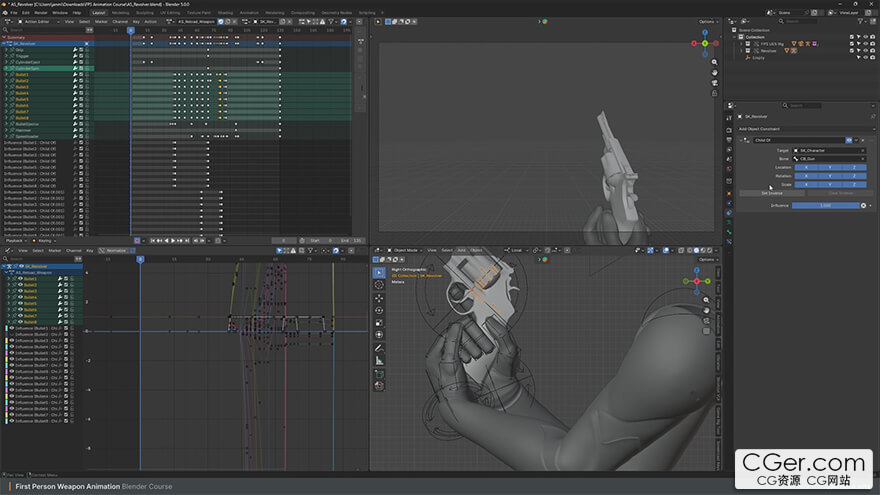Activate the Select Box tool in lower viewport

point(379,273)
